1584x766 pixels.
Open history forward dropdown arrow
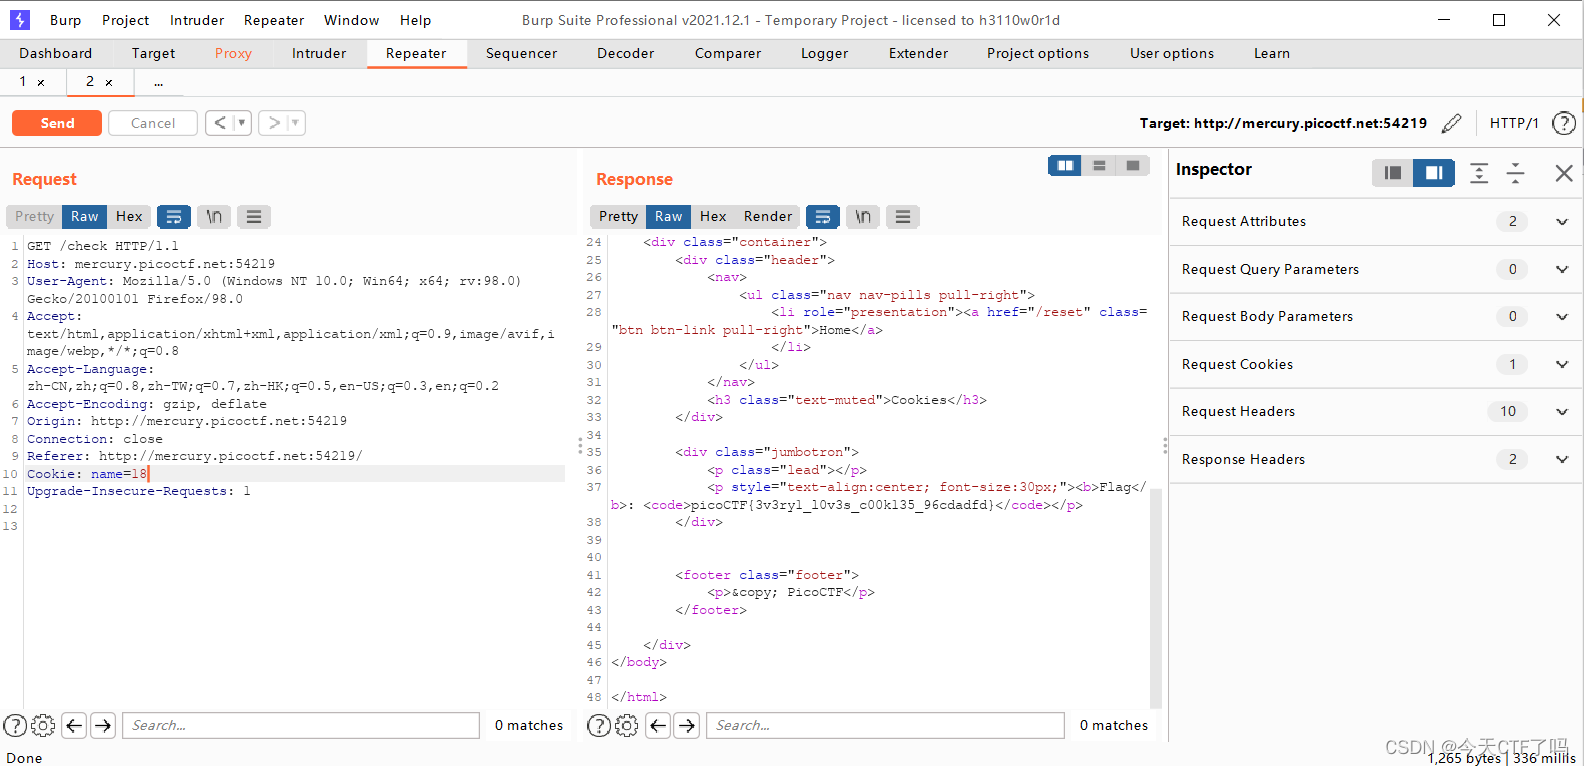point(295,123)
